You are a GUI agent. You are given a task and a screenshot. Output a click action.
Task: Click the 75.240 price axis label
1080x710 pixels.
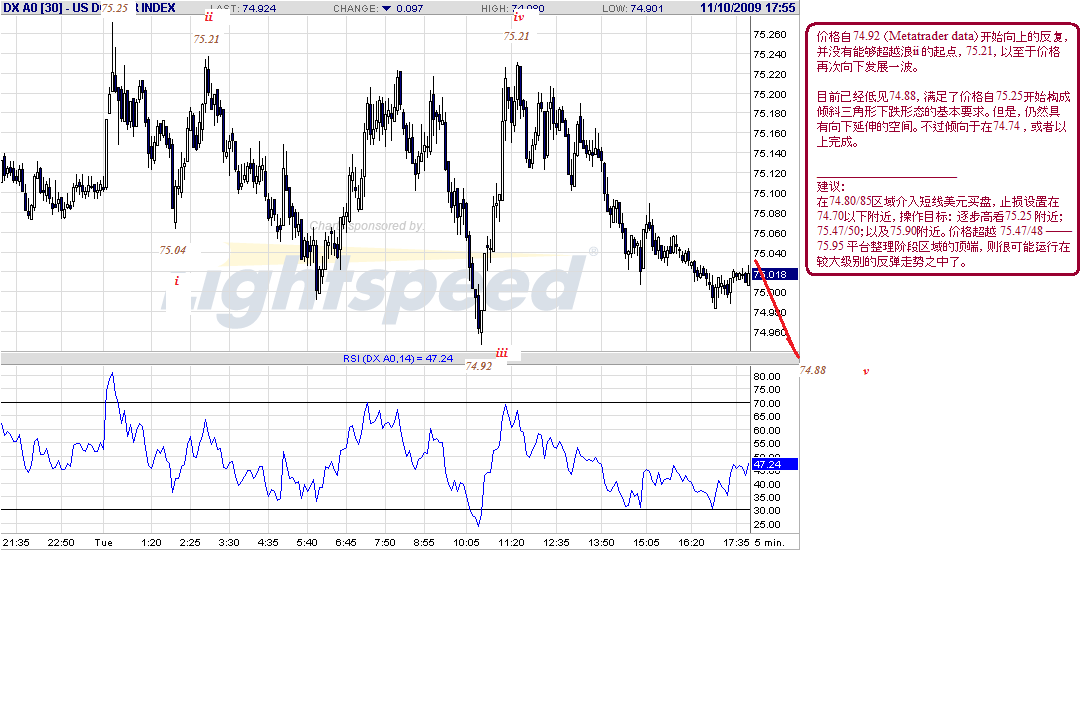click(770, 54)
